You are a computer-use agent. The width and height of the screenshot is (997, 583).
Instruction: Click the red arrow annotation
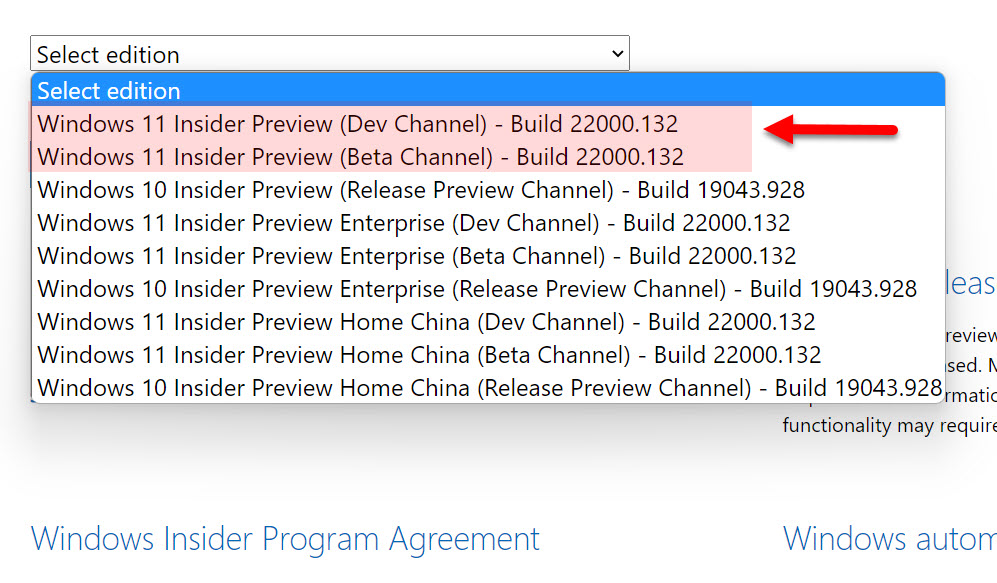tap(831, 129)
